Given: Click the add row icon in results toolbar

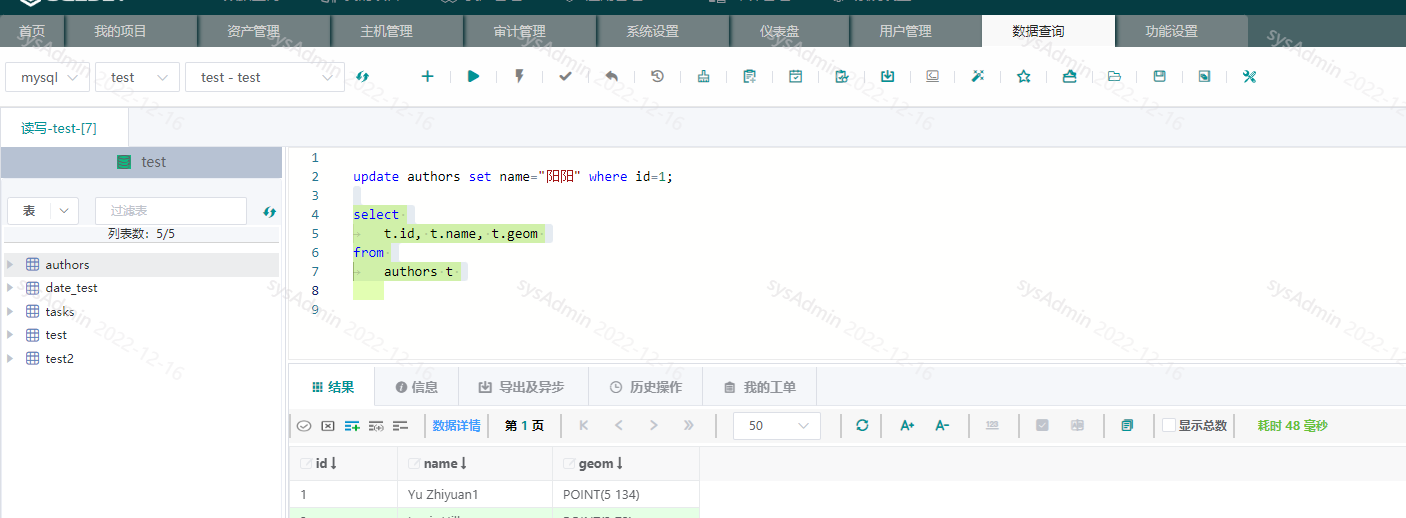Looking at the screenshot, I should tap(352, 426).
